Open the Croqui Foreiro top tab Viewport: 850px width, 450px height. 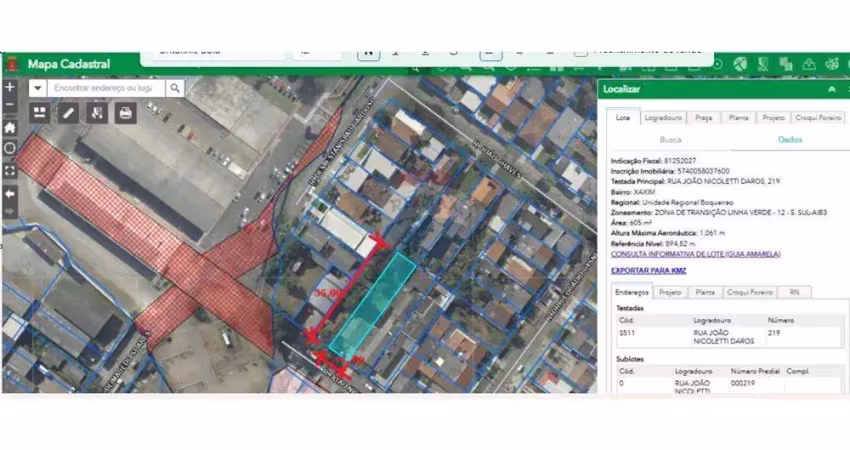817,117
